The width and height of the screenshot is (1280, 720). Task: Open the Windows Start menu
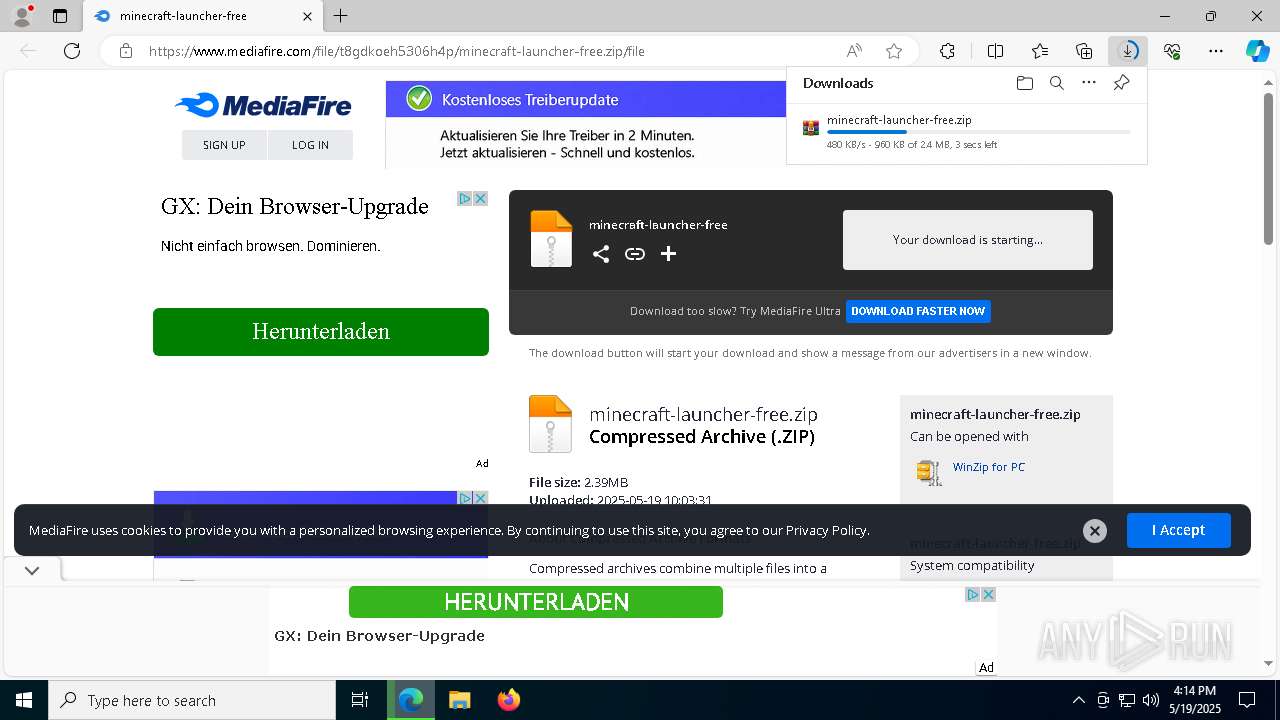tap(24, 700)
